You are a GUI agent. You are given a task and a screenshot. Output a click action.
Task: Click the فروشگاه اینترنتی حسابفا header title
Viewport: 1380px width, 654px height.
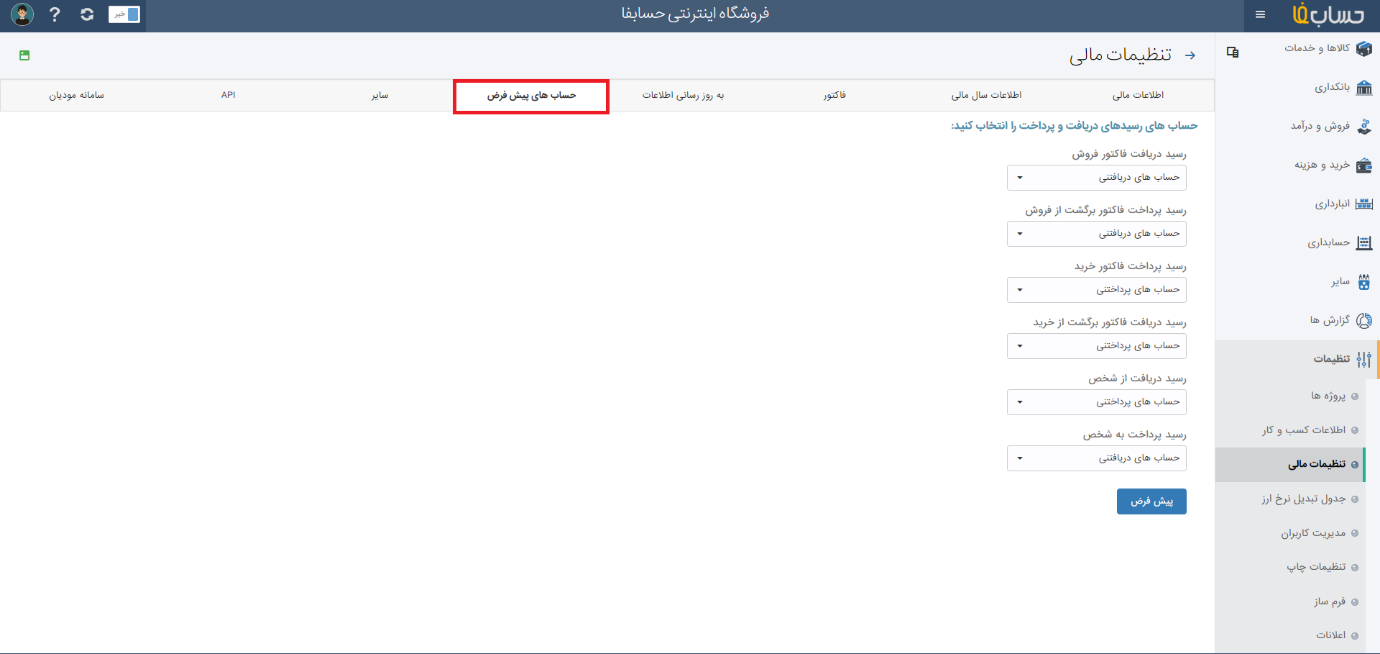tap(695, 15)
